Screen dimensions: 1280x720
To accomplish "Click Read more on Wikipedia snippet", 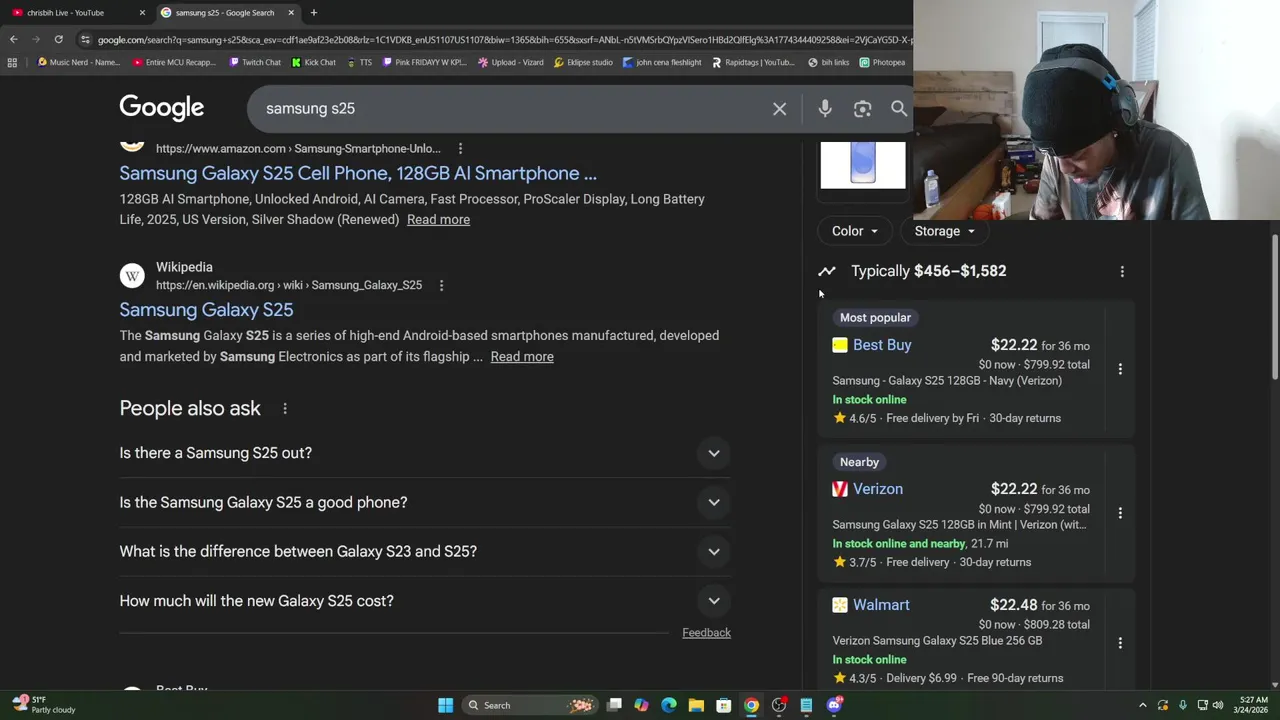I will (x=522, y=357).
